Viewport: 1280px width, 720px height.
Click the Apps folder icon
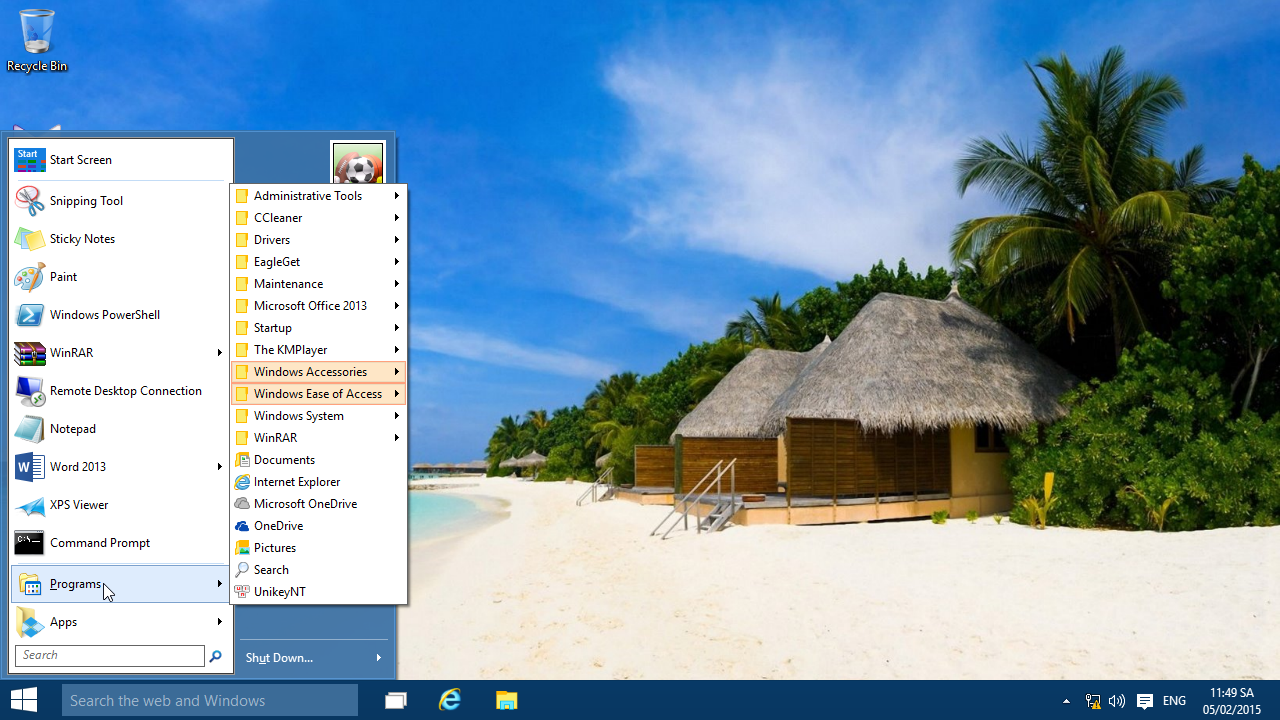[x=29, y=622]
